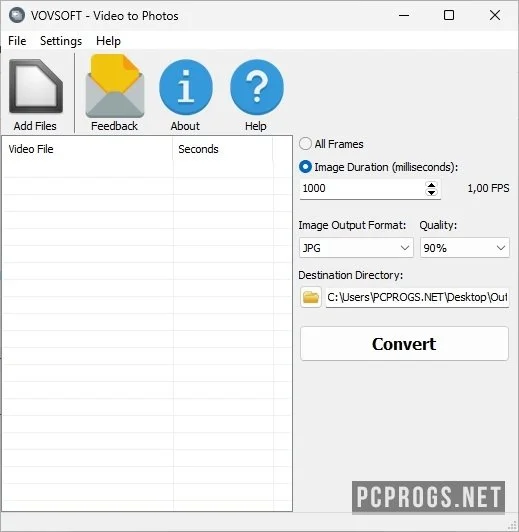
Task: Click the Destination Directory path field
Action: tap(417, 297)
